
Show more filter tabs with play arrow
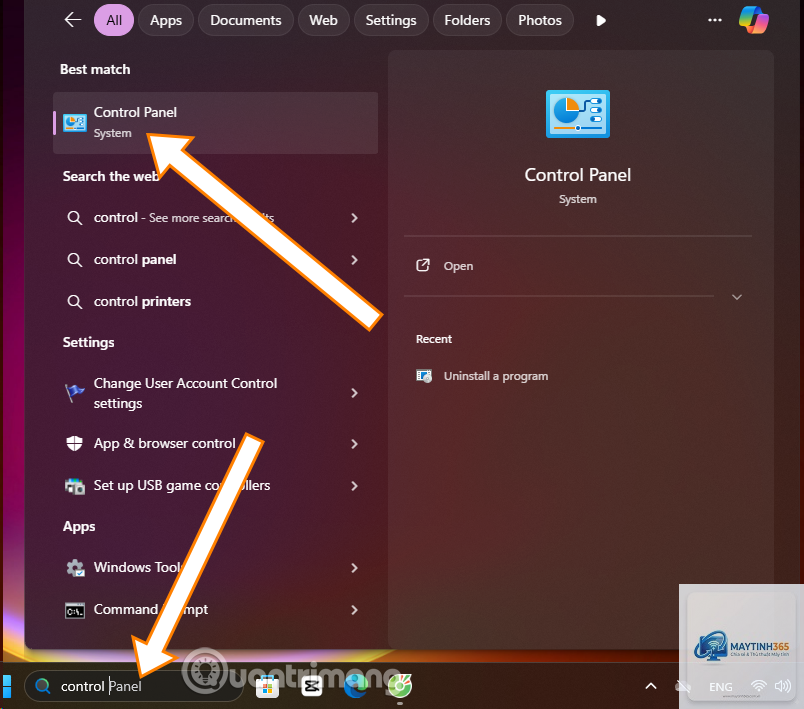601,21
